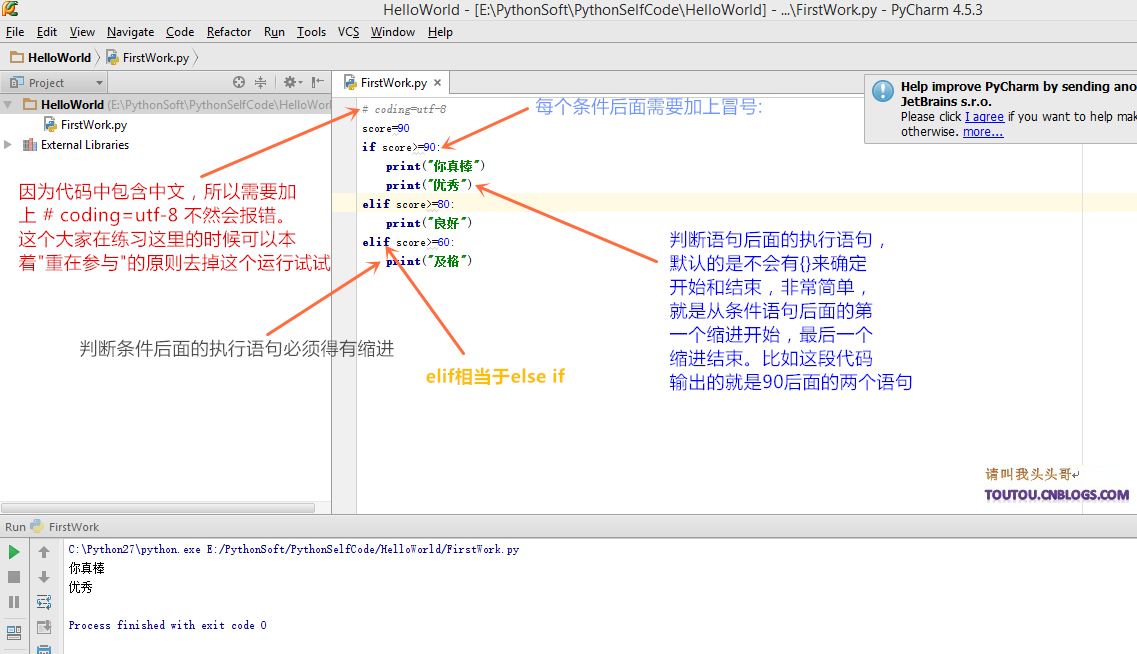The image size is (1137, 654).
Task: Click the '# coding=utf-8' comment line
Action: (404, 109)
